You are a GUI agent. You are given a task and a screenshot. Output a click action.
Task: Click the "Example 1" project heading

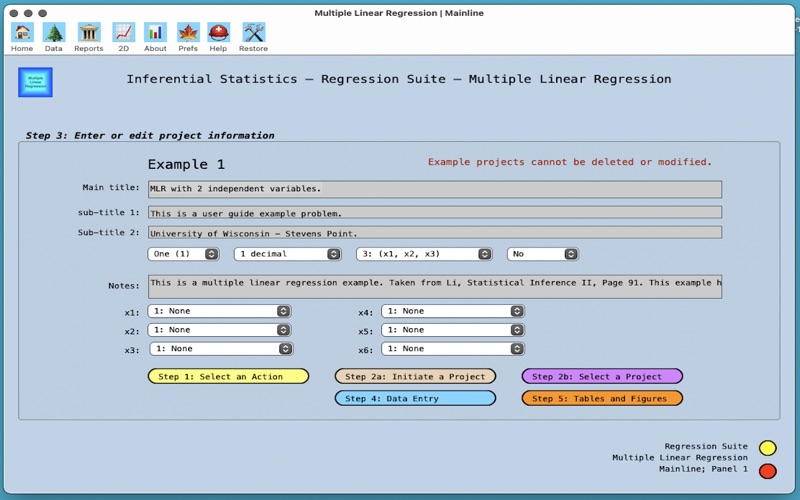[x=186, y=164]
